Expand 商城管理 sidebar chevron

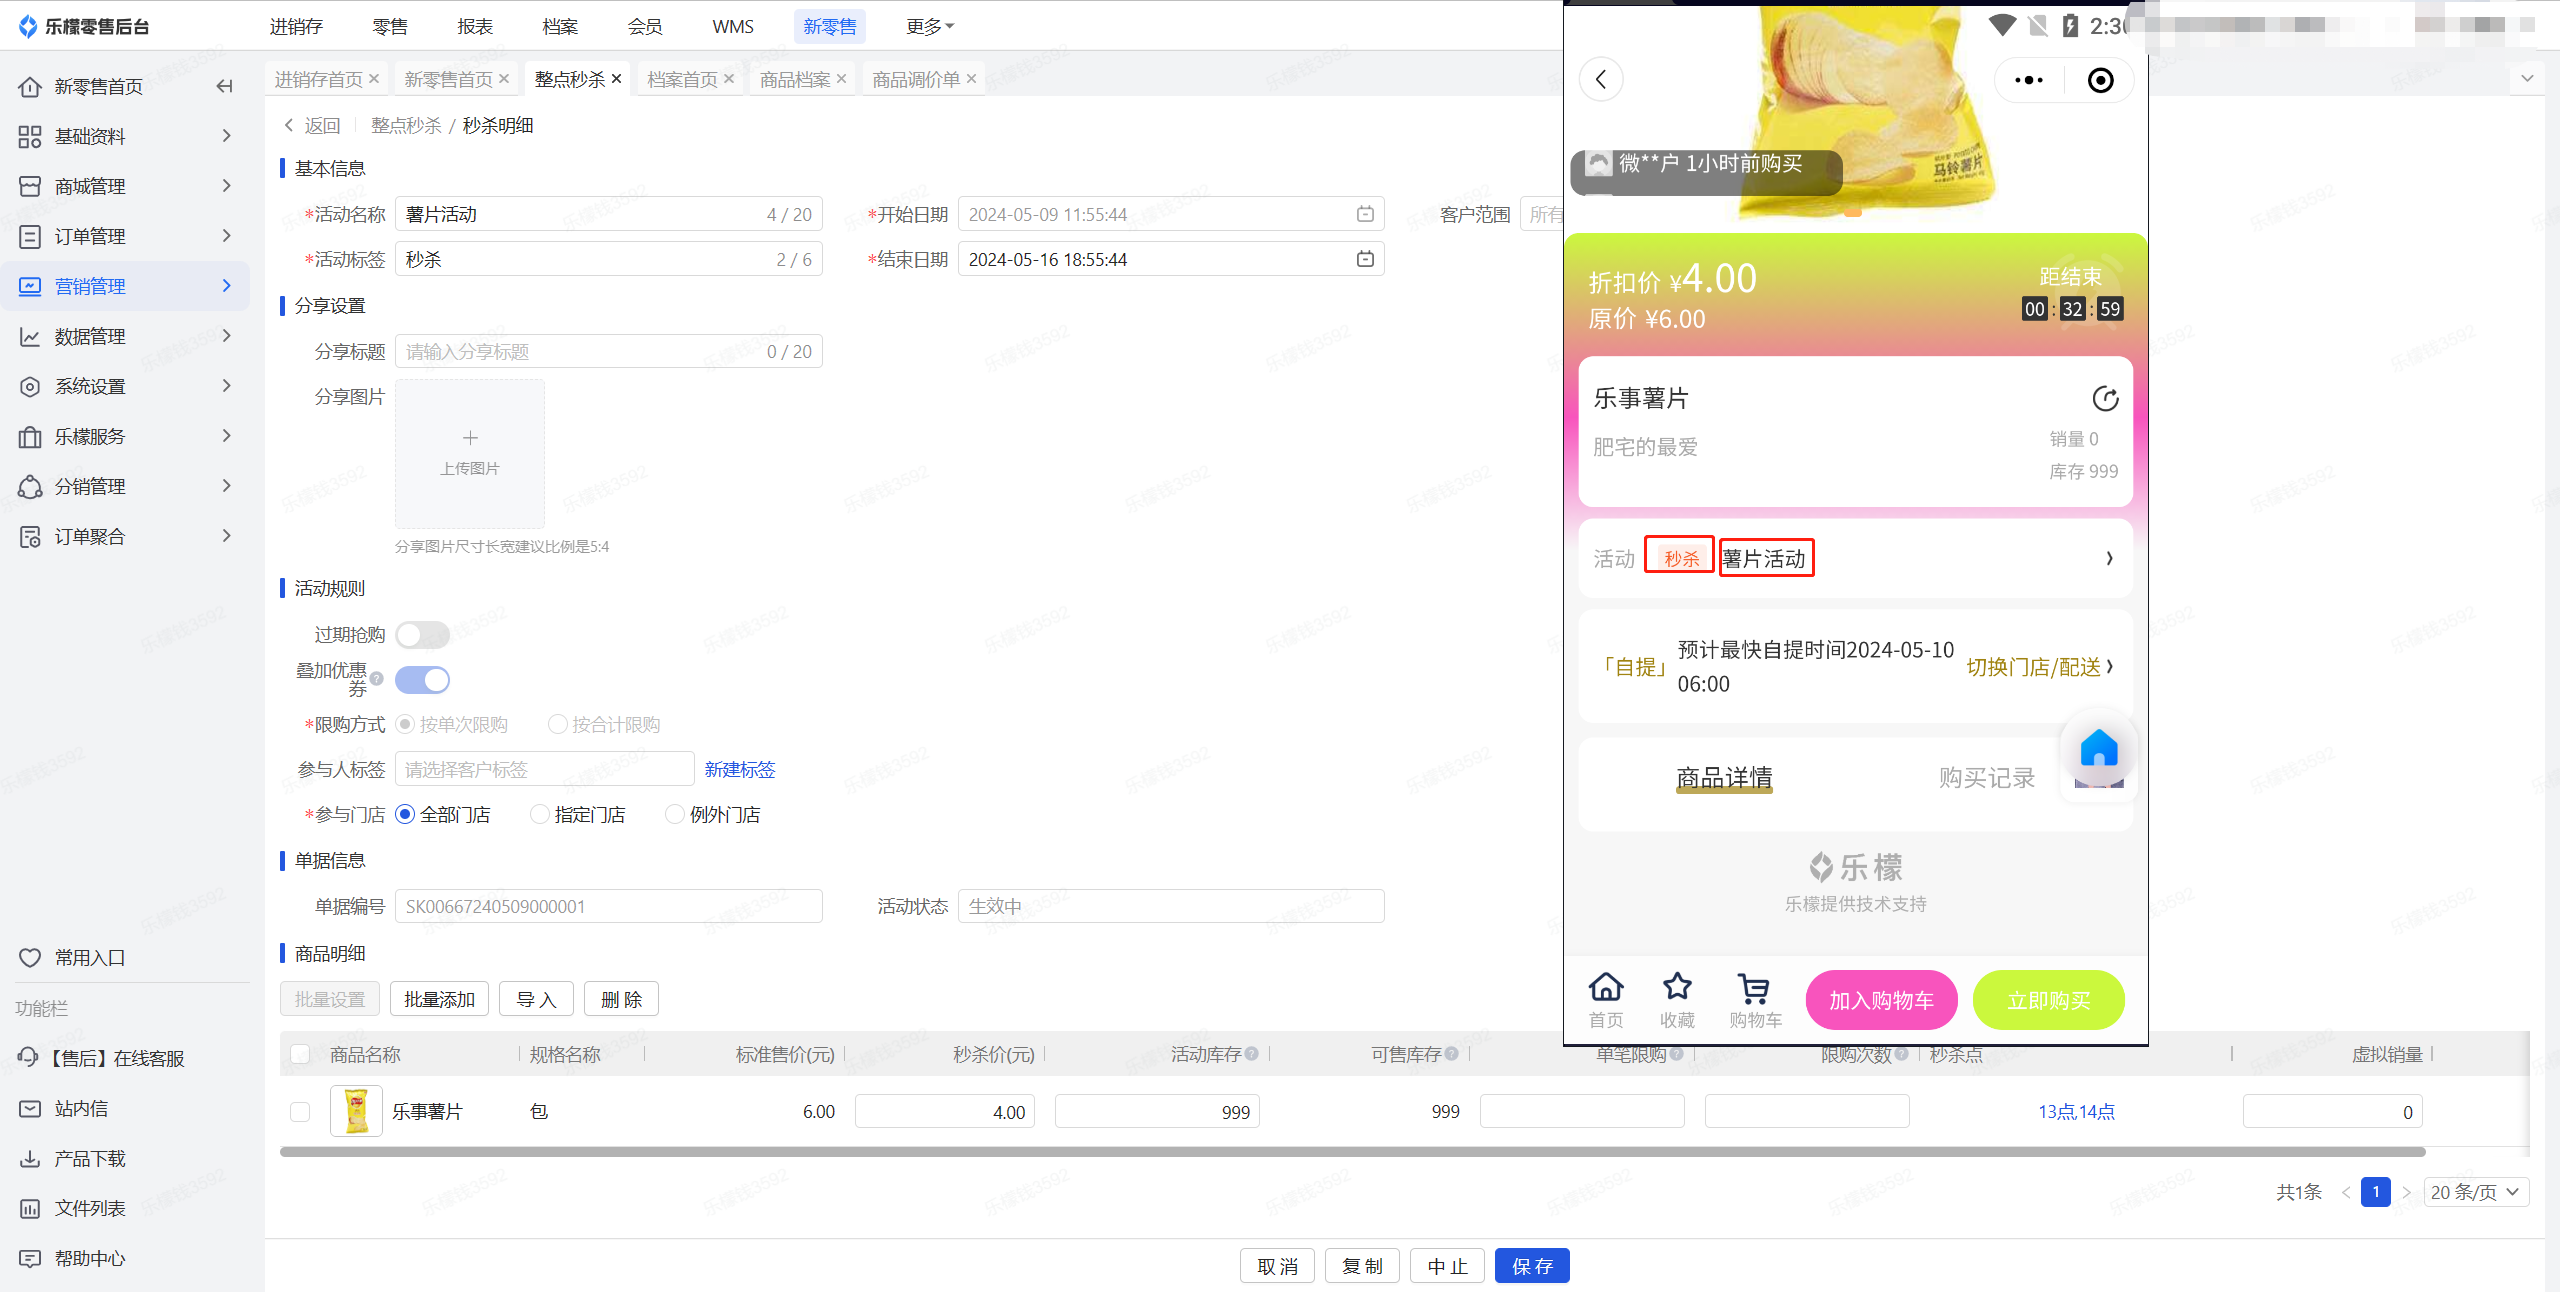click(x=227, y=186)
